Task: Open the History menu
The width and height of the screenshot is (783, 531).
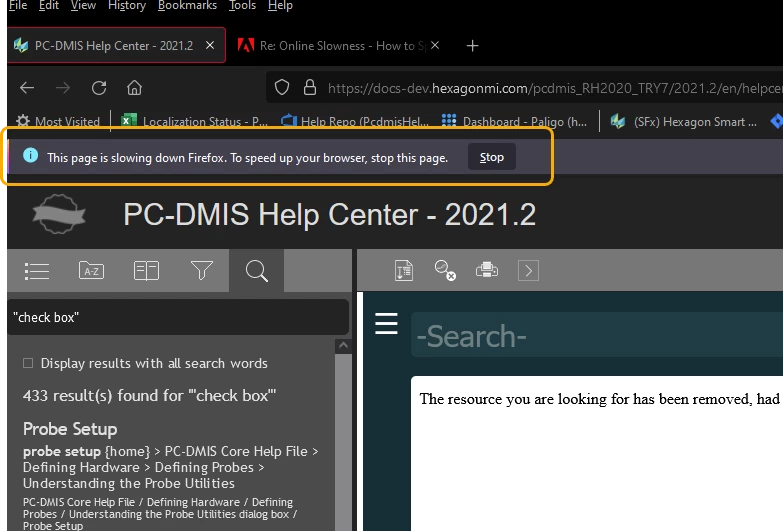Action: [127, 5]
